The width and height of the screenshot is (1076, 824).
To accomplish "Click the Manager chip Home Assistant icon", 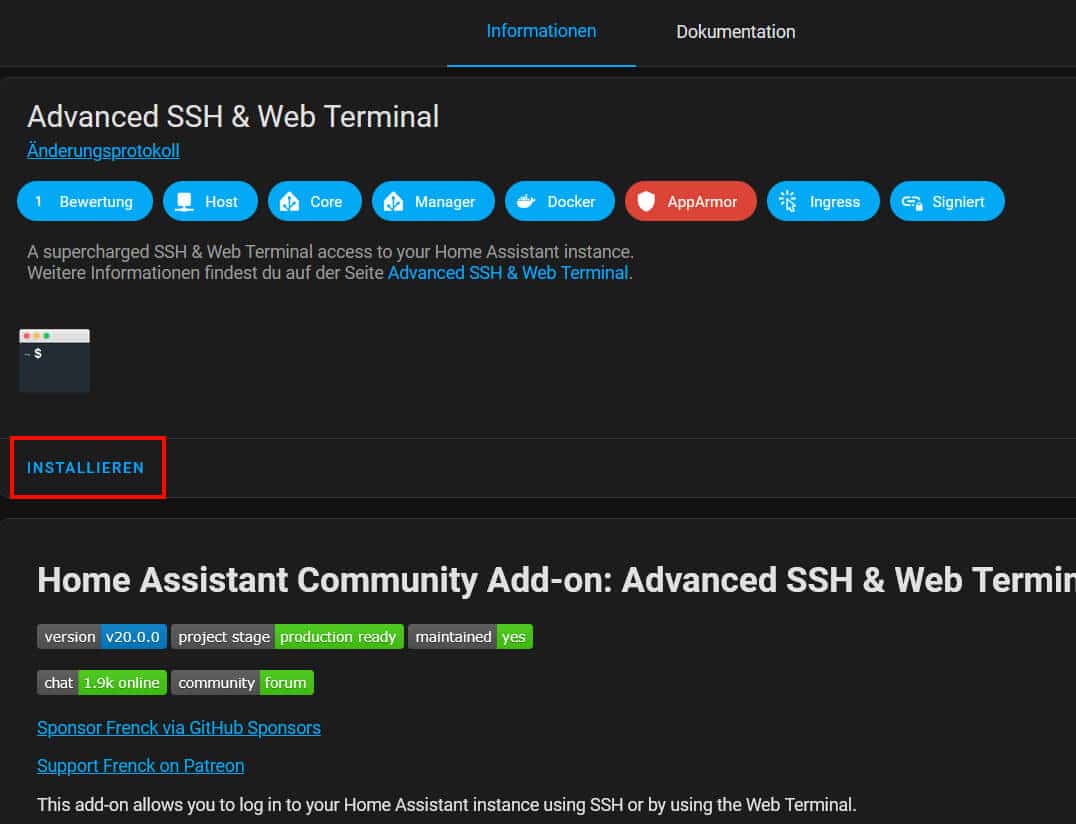I will pos(394,202).
